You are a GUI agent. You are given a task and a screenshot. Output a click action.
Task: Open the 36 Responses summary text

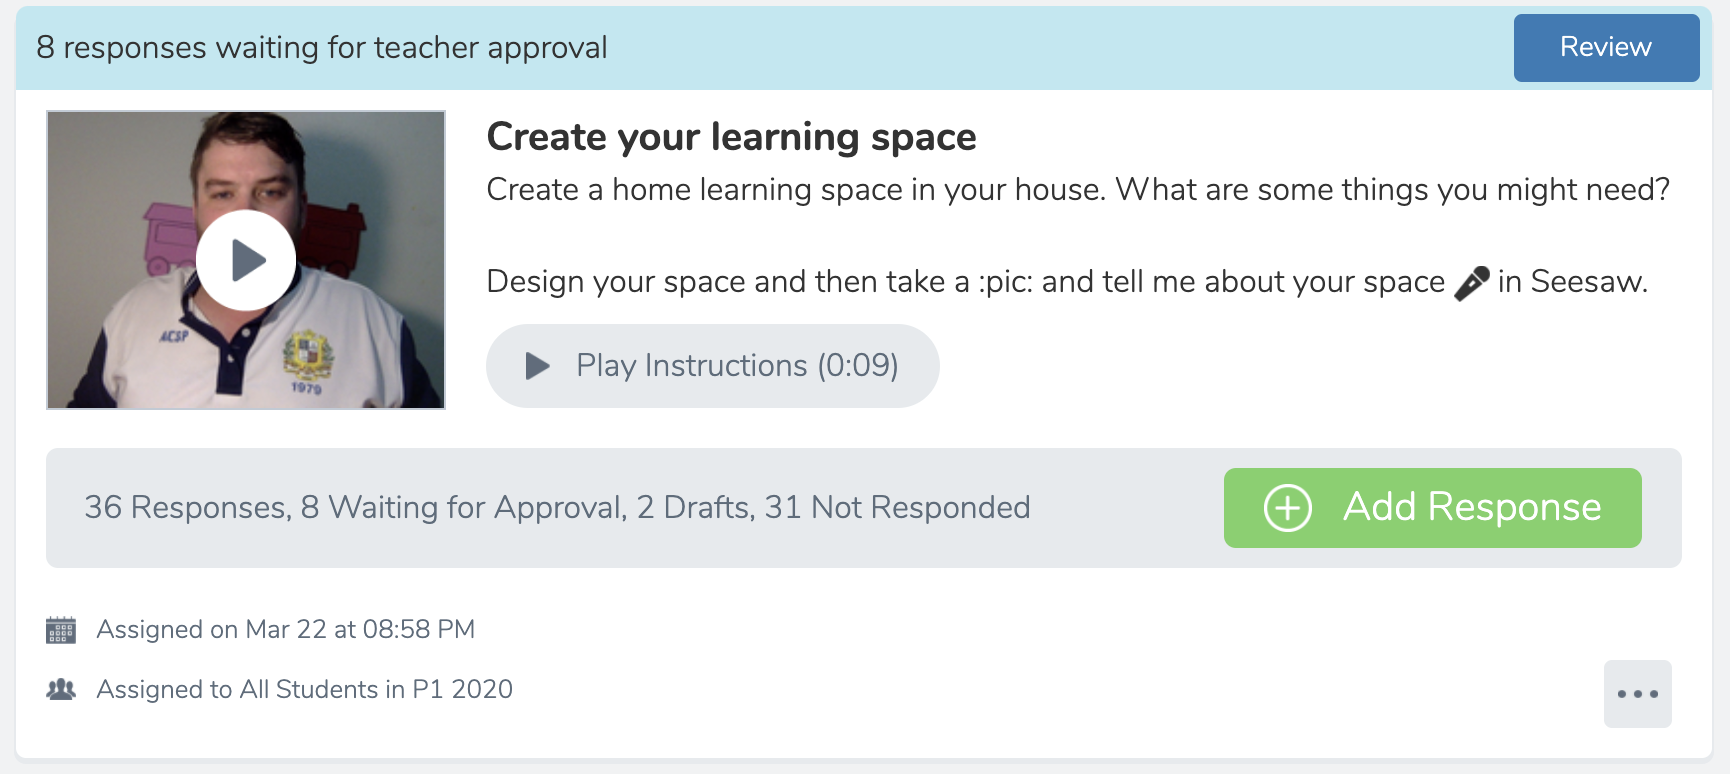point(187,508)
